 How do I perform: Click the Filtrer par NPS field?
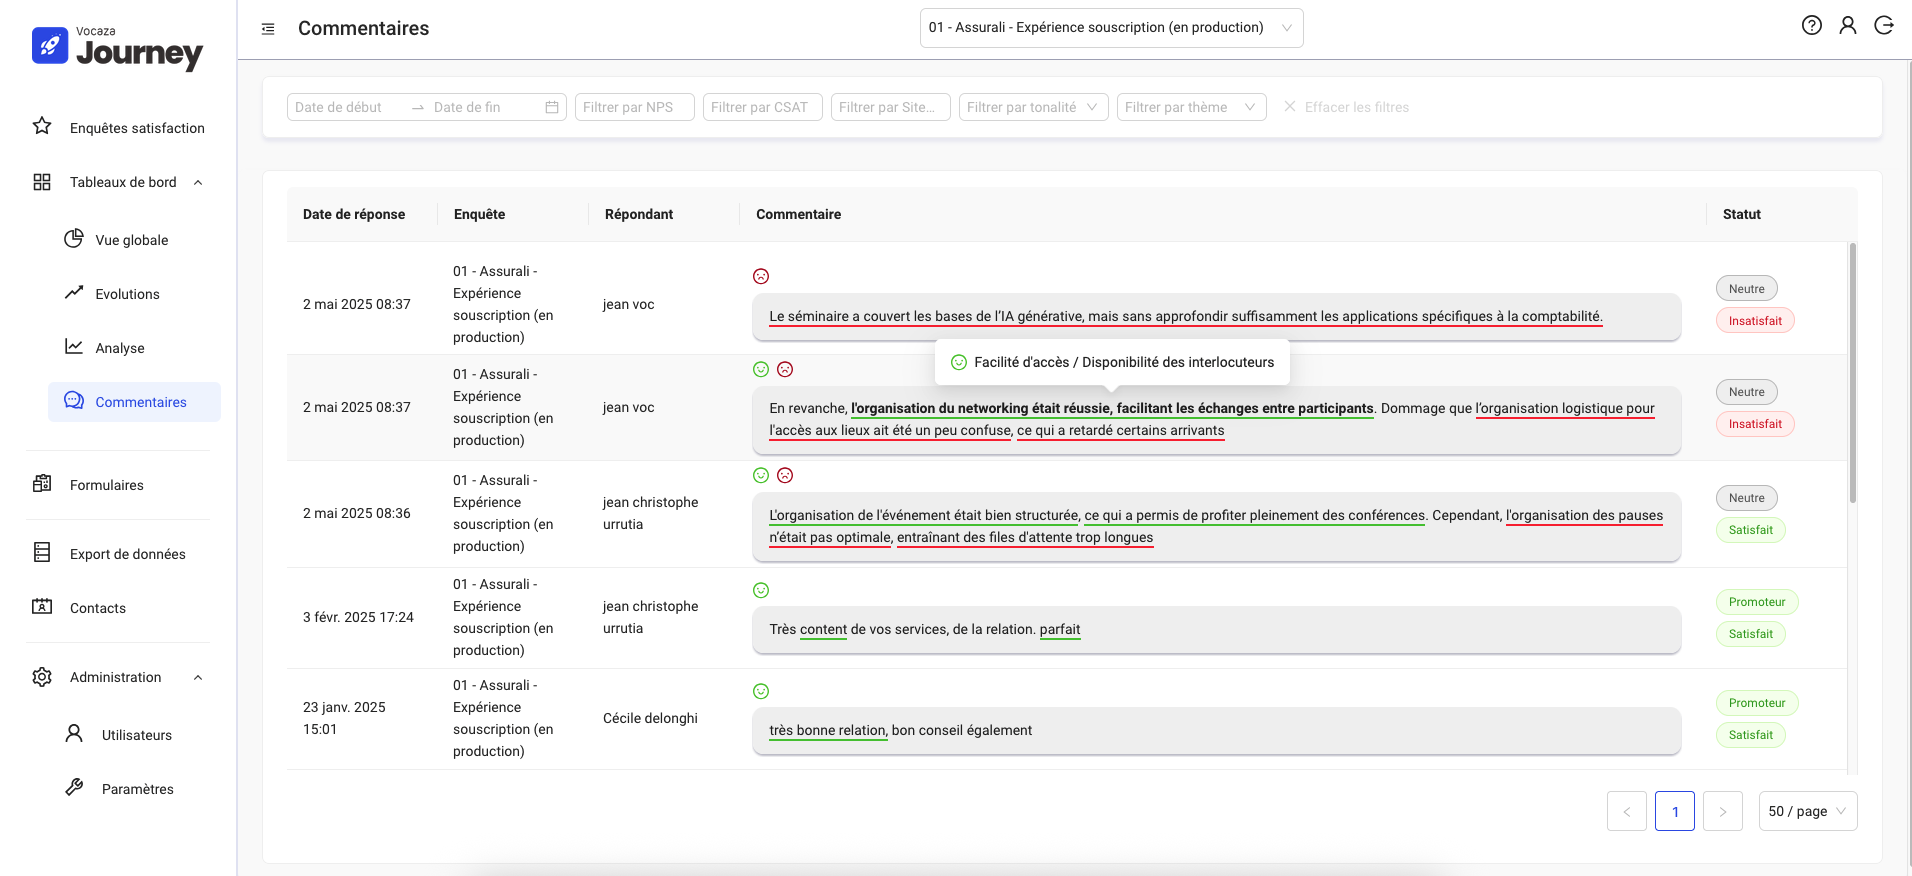634,107
